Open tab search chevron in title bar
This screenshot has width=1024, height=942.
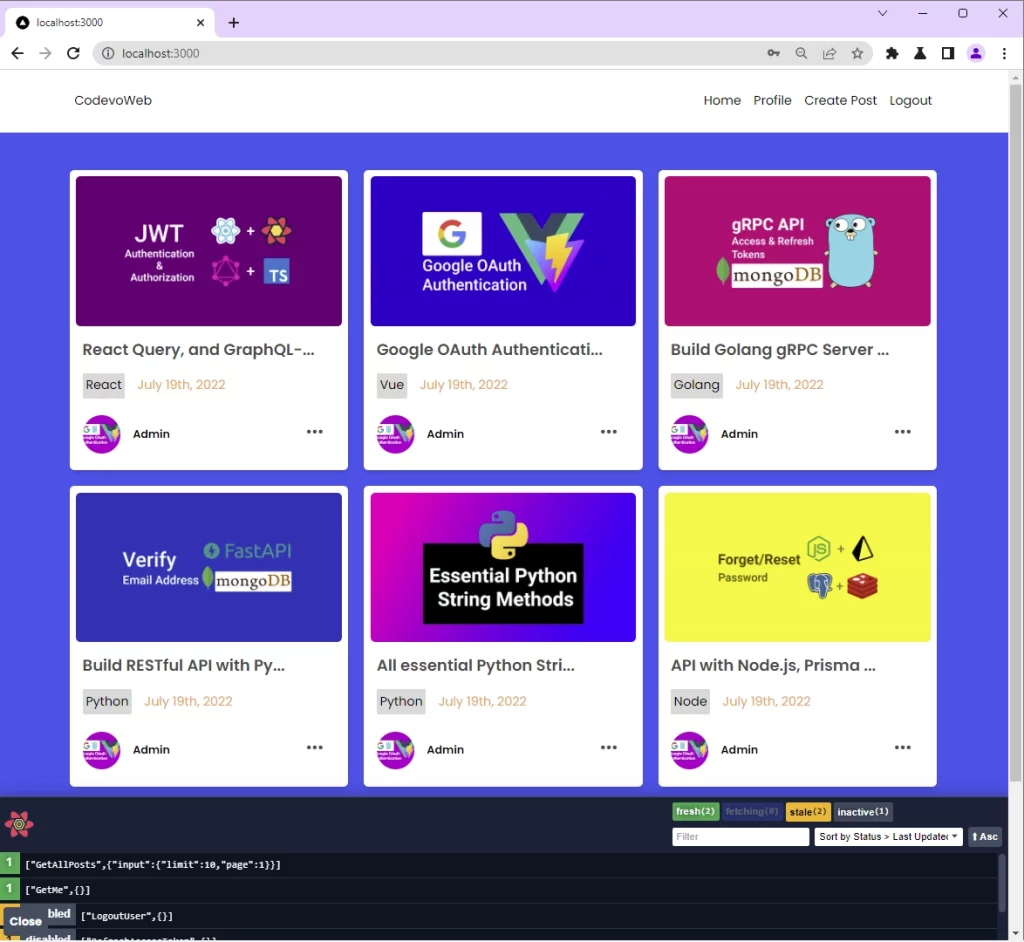(x=882, y=13)
